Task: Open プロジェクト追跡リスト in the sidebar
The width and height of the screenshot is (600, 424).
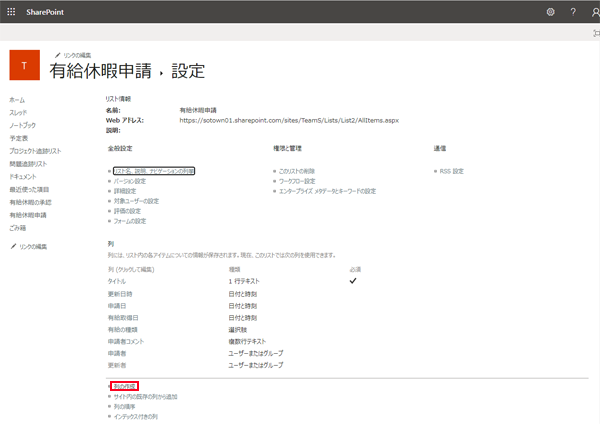Action: coord(35,151)
